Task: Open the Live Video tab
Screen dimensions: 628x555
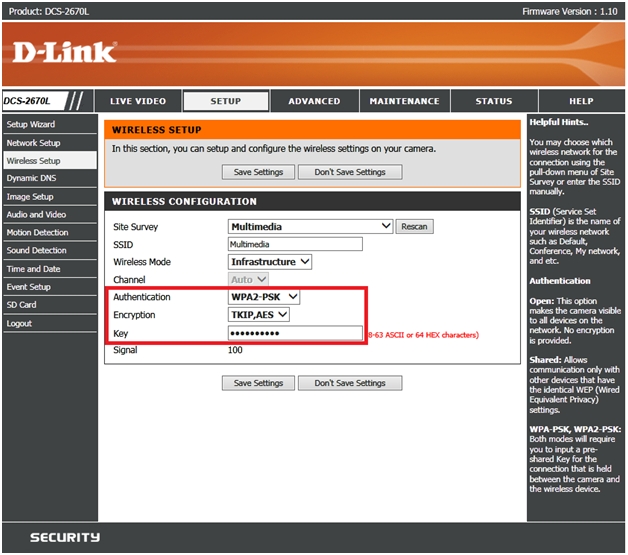Action: [138, 101]
